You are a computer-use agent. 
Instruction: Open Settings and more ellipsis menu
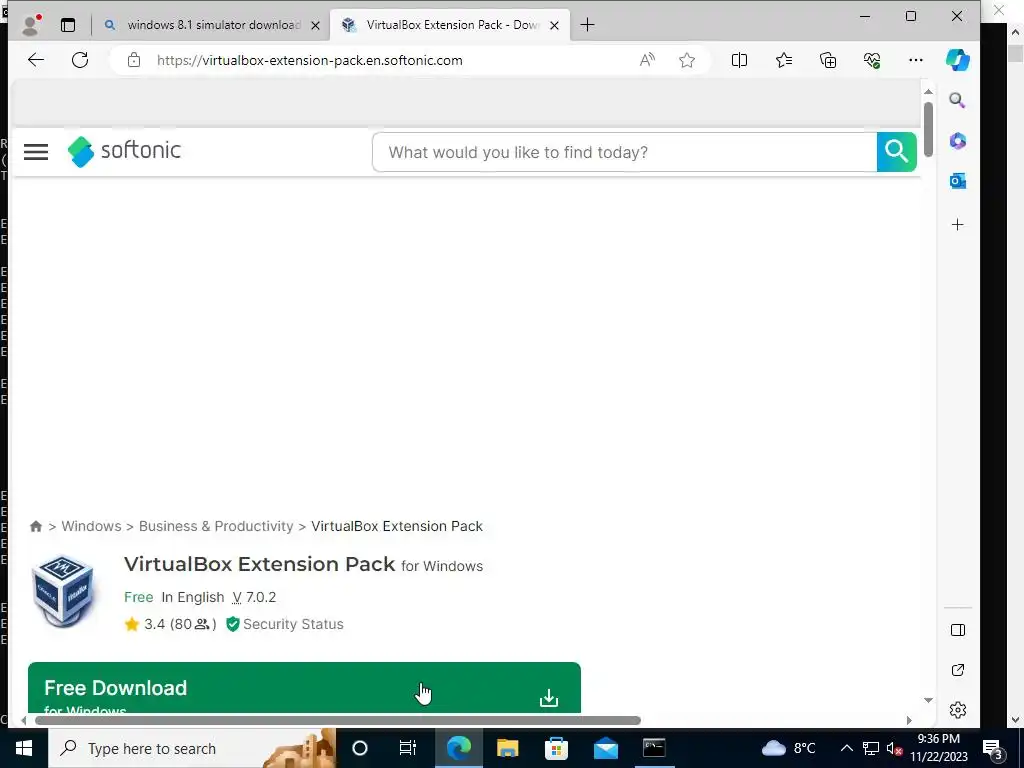[x=916, y=60]
